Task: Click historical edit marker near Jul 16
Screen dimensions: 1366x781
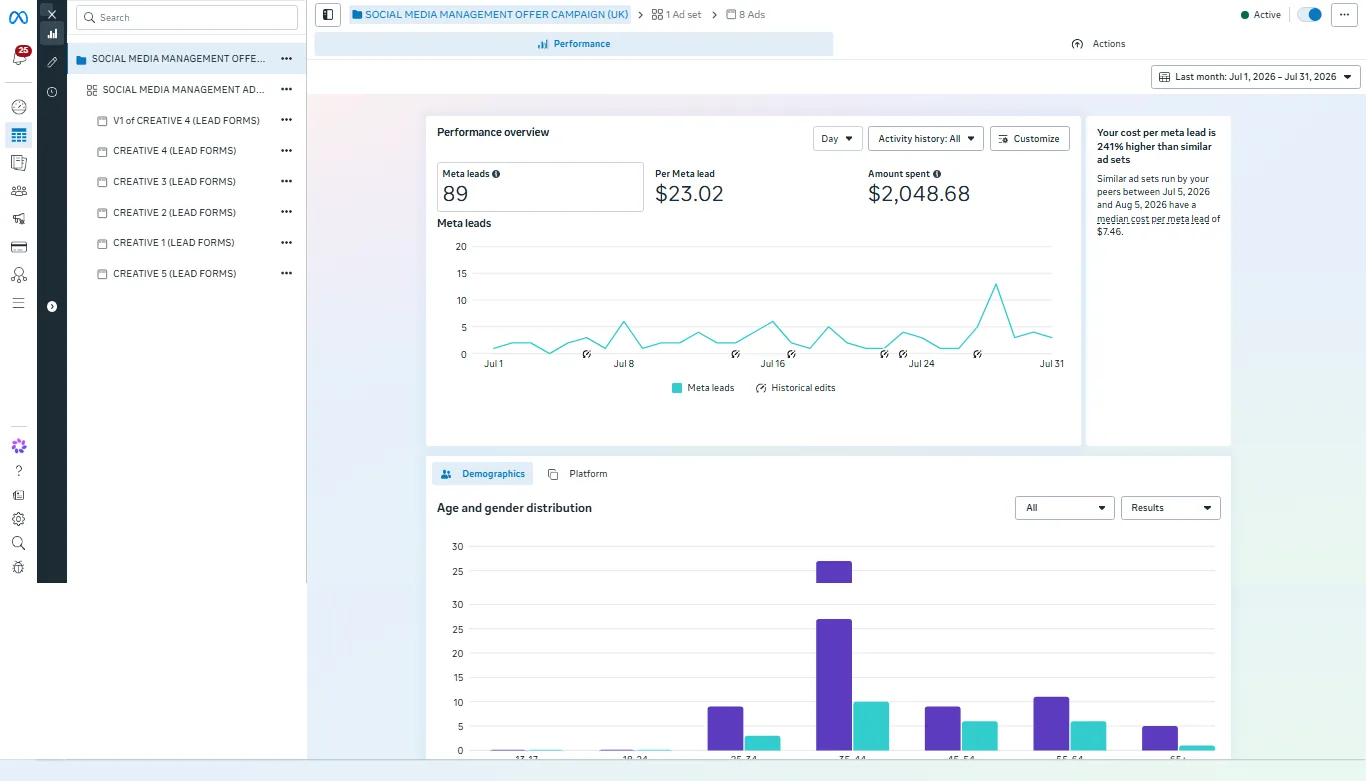Action: pyautogui.click(x=791, y=354)
